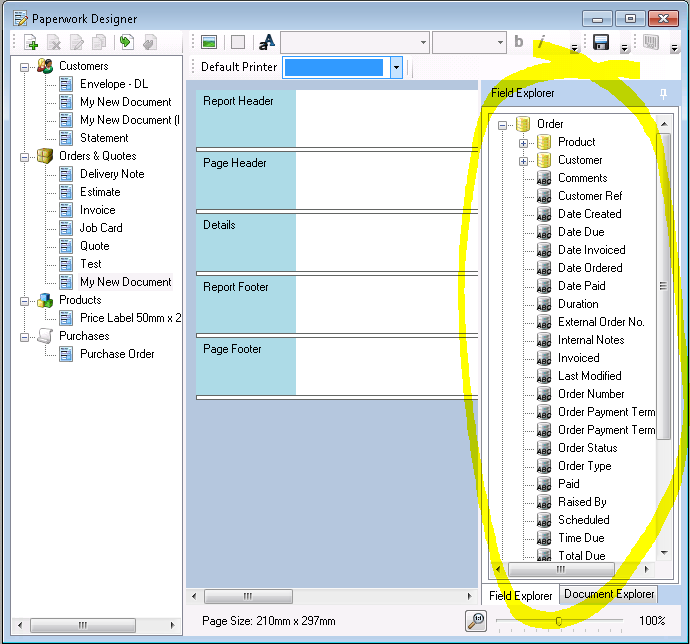The width and height of the screenshot is (690, 644).
Task: Expand the Product node in Field Explorer
Action: point(523,142)
